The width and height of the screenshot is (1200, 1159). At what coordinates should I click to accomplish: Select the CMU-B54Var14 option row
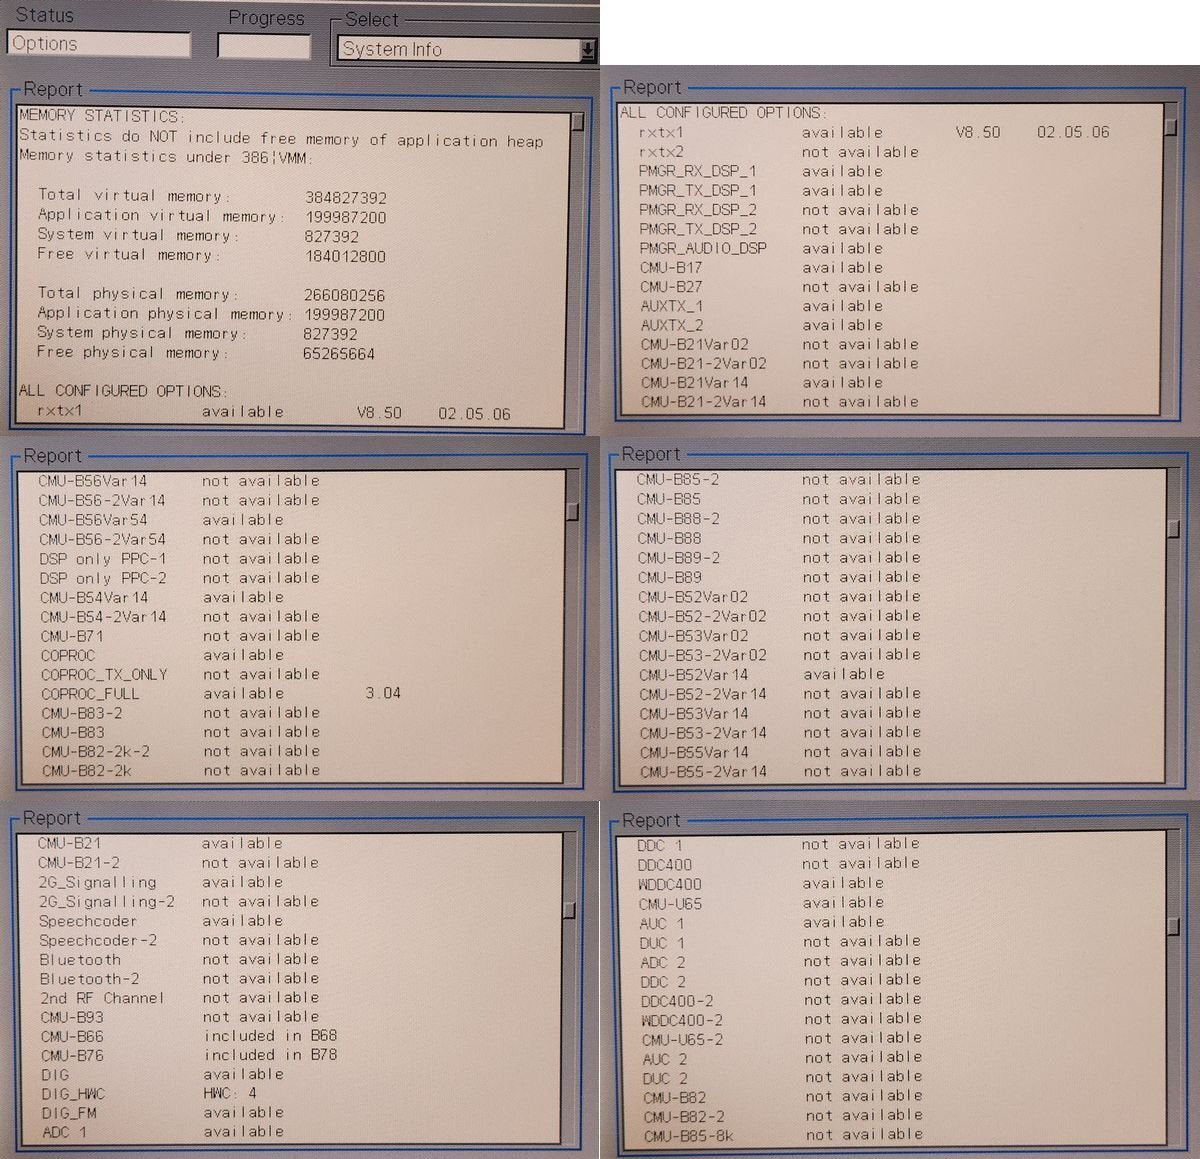[x=162, y=597]
